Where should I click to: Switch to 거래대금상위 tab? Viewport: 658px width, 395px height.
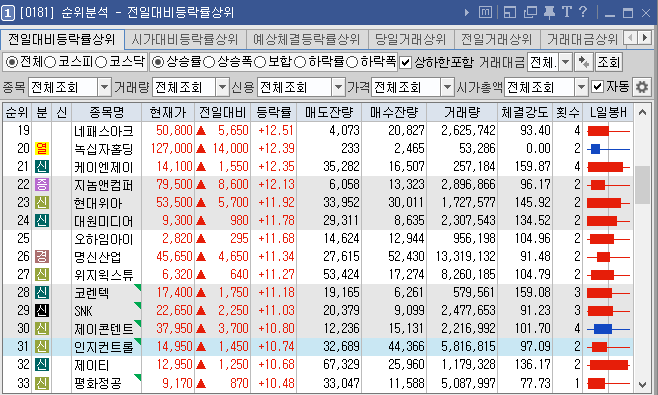(582, 39)
